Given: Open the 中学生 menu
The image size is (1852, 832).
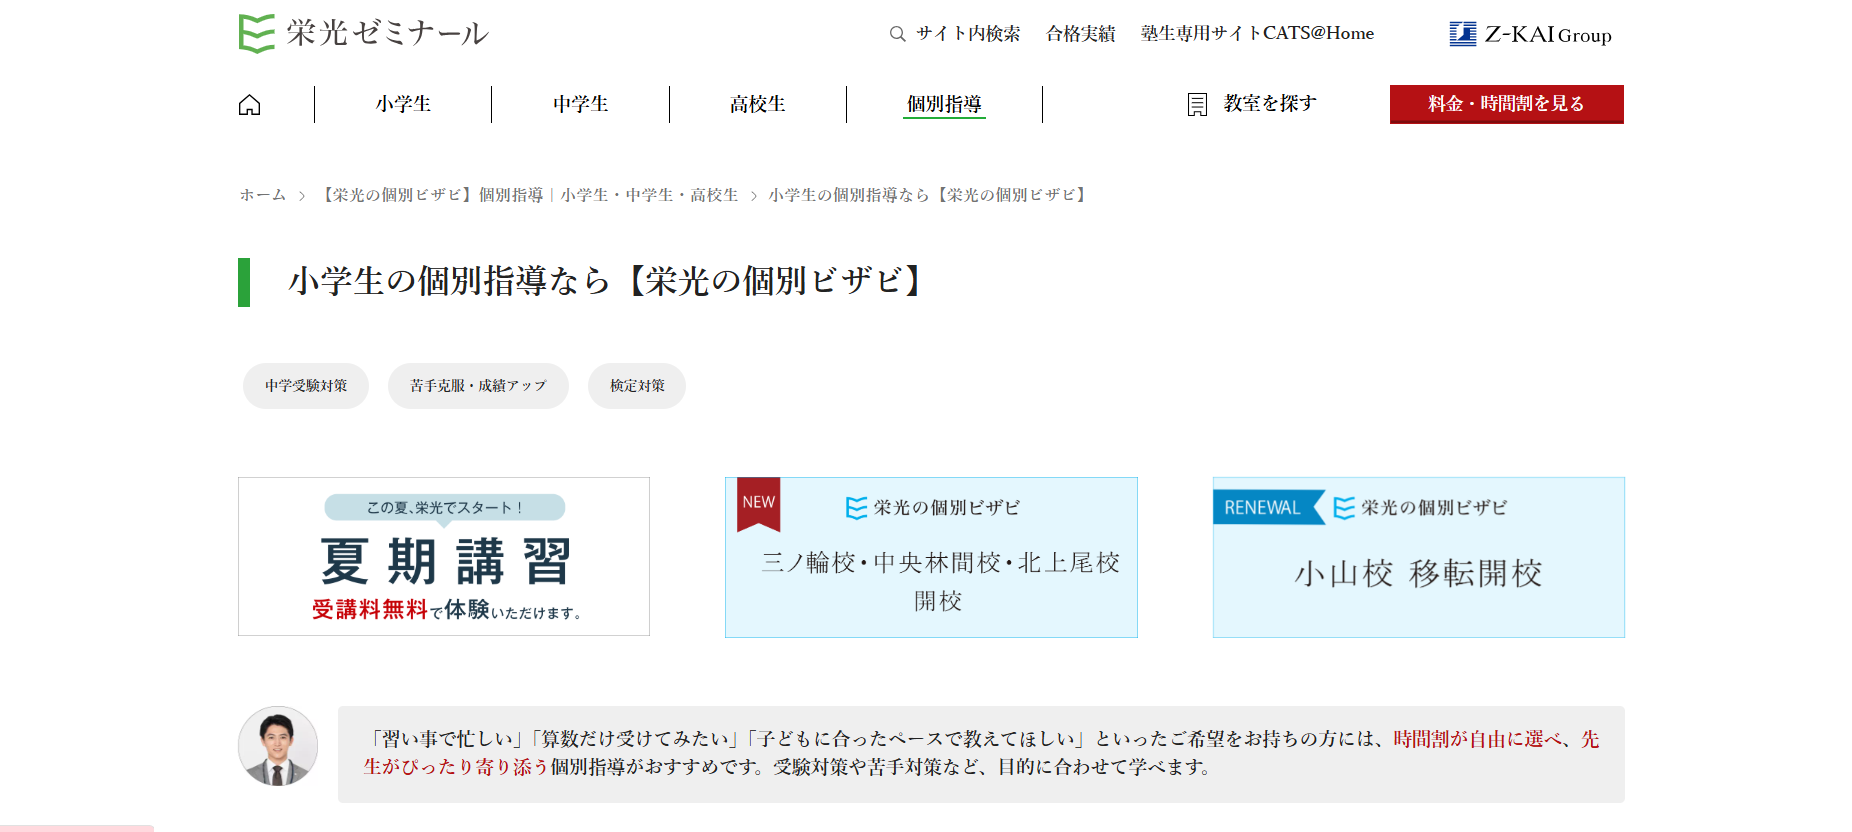Looking at the screenshot, I should coord(581,104).
